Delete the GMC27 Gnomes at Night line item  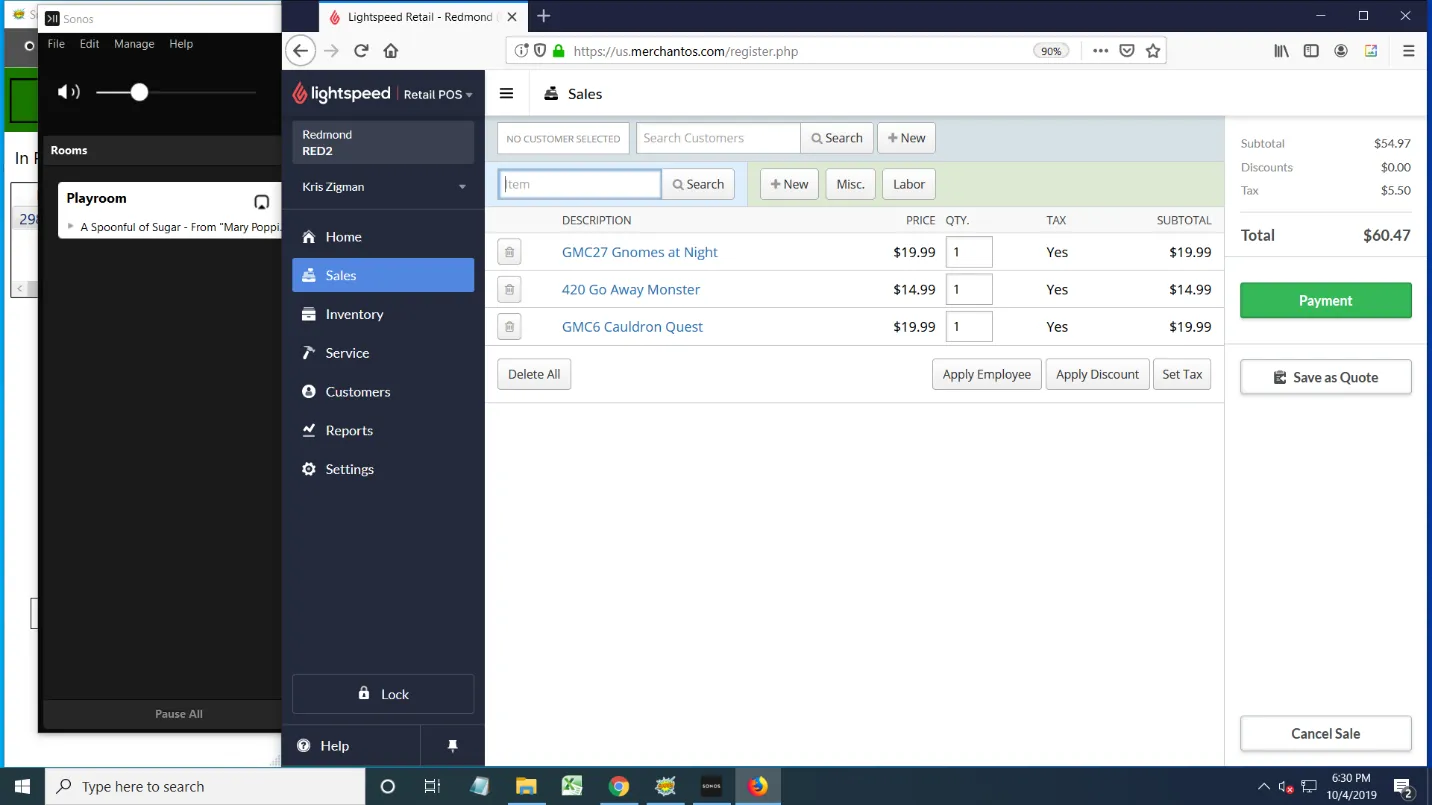509,252
